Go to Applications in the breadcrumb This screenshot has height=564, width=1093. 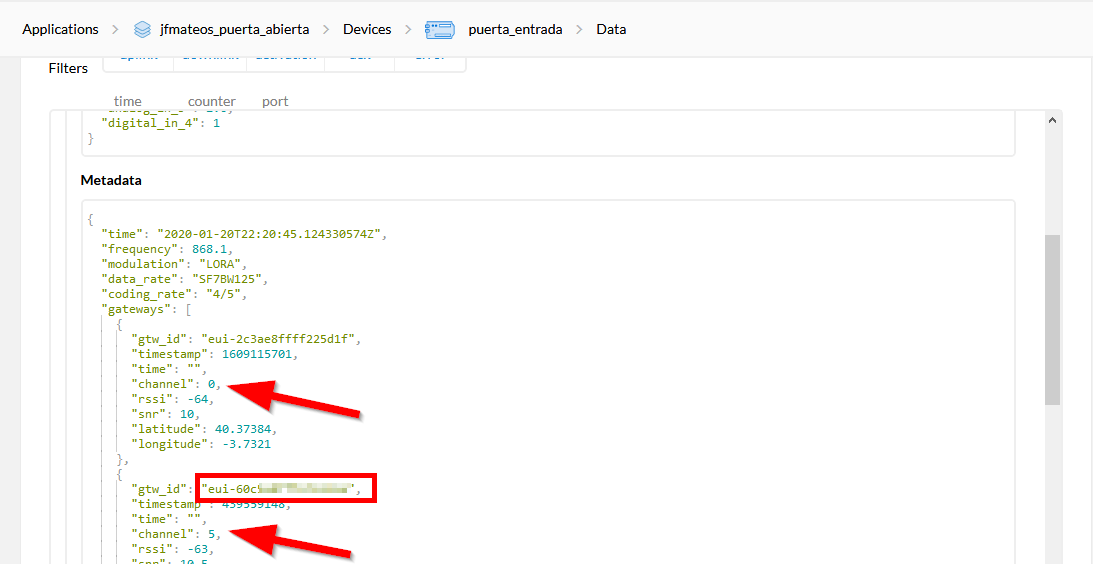pyautogui.click(x=60, y=30)
